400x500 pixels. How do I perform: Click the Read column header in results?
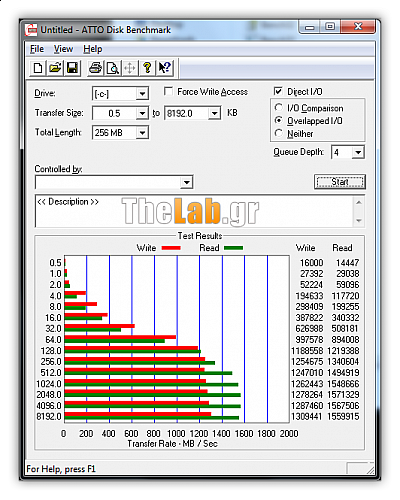tap(342, 248)
